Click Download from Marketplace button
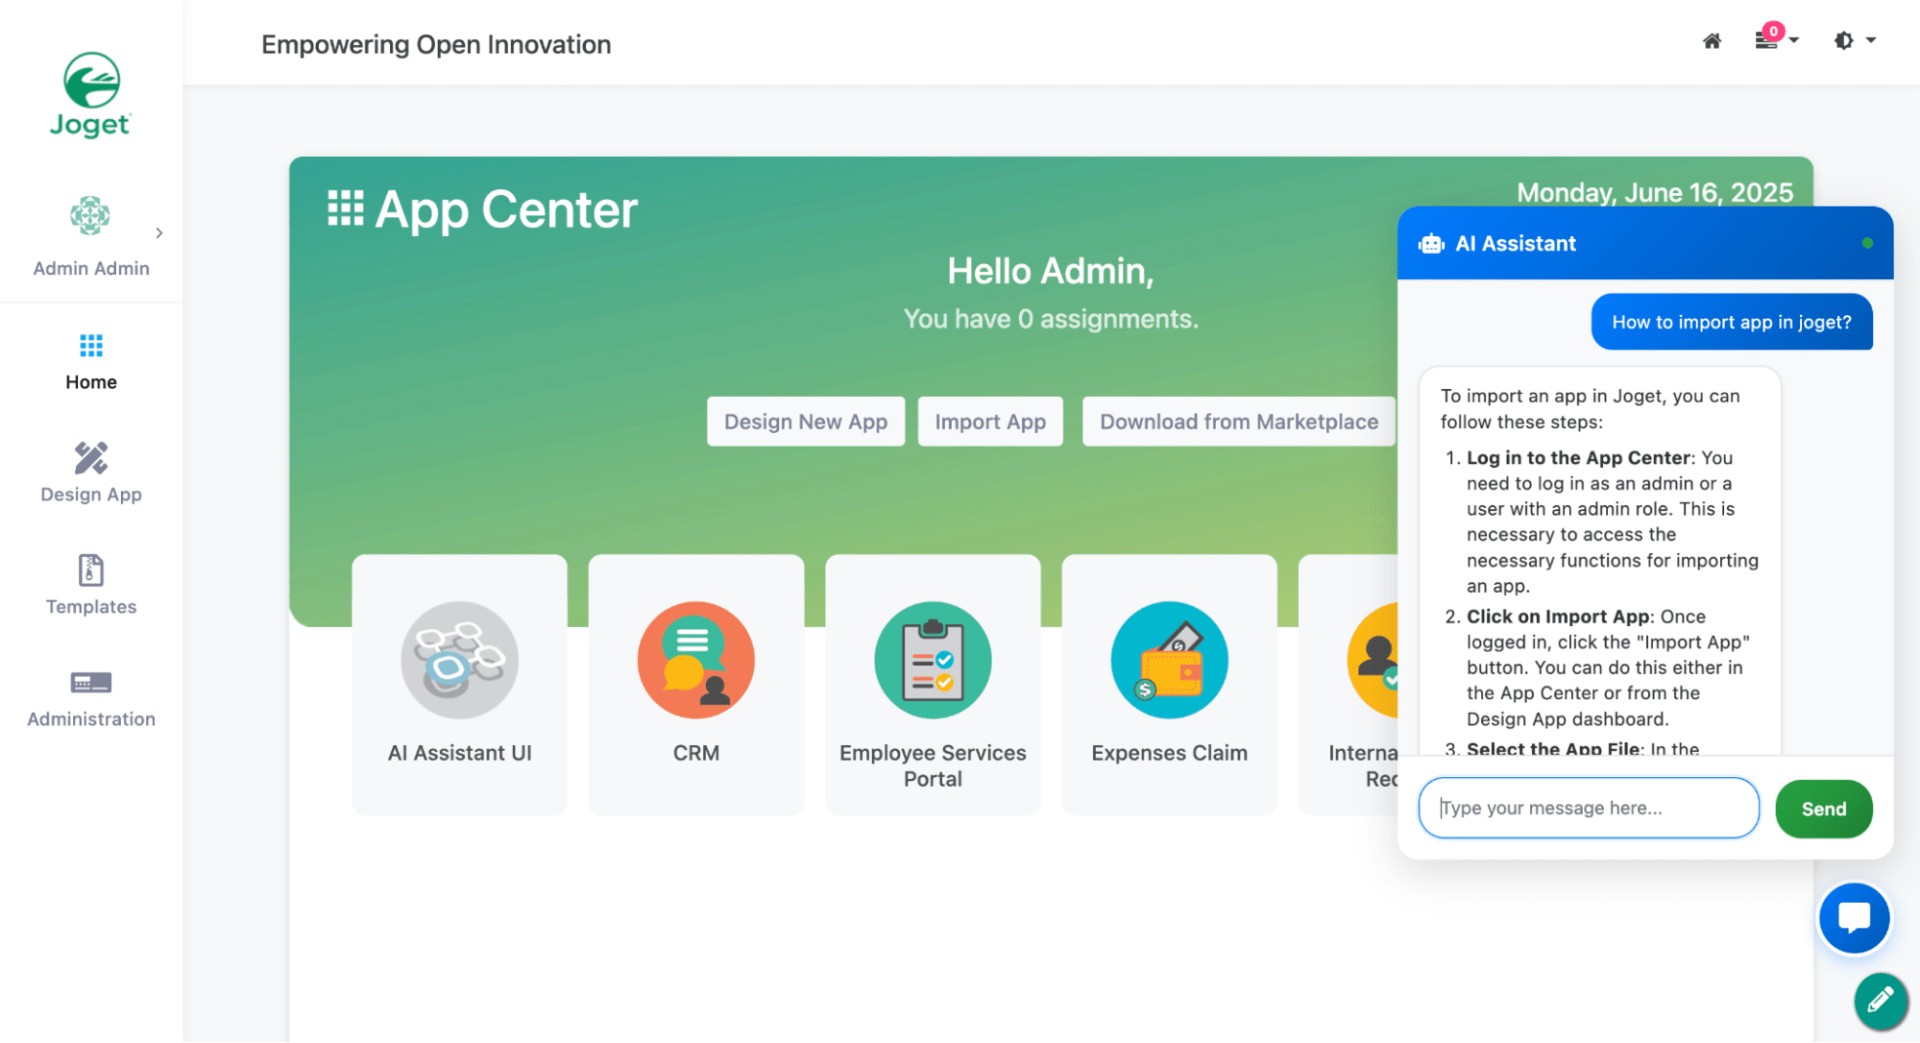Viewport: 1920px width, 1043px height. pyautogui.click(x=1238, y=422)
